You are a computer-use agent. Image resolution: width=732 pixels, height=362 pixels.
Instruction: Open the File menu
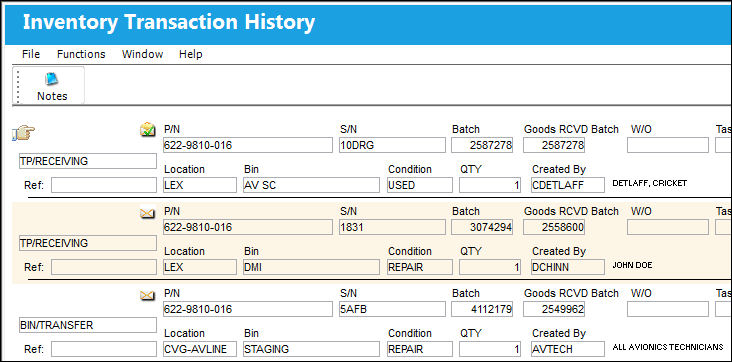31,54
